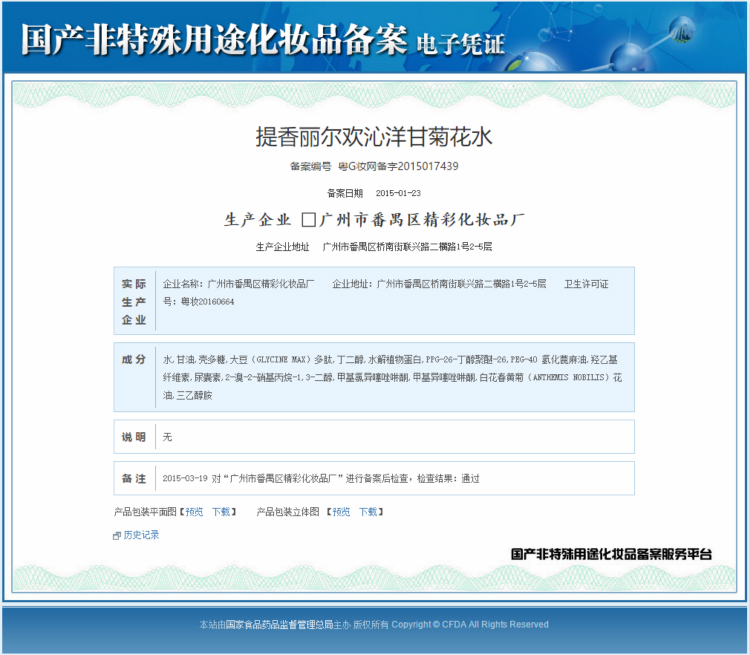Click the 实际生产企业 row label
Screen dimensions: 750x655
[x=133, y=302]
